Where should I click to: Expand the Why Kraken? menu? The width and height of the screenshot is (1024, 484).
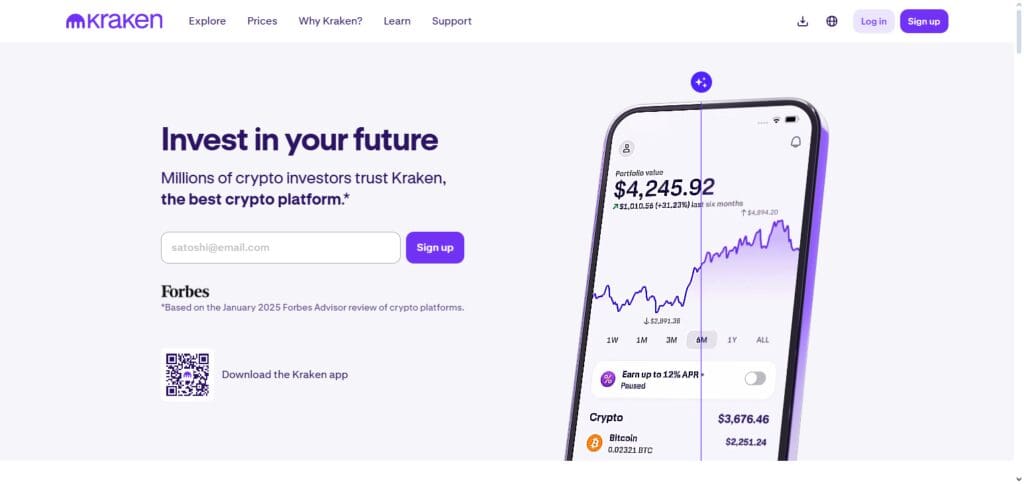point(330,21)
